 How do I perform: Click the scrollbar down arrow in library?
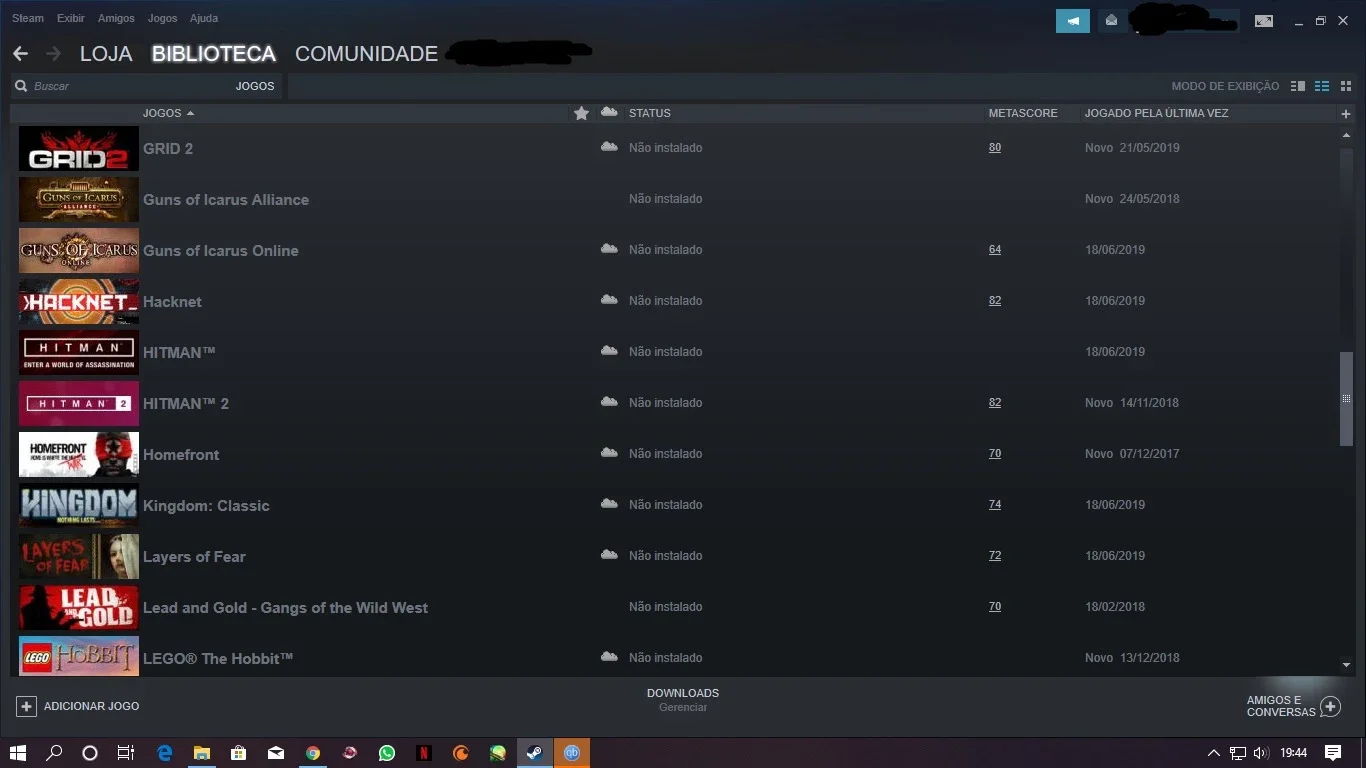(x=1346, y=665)
